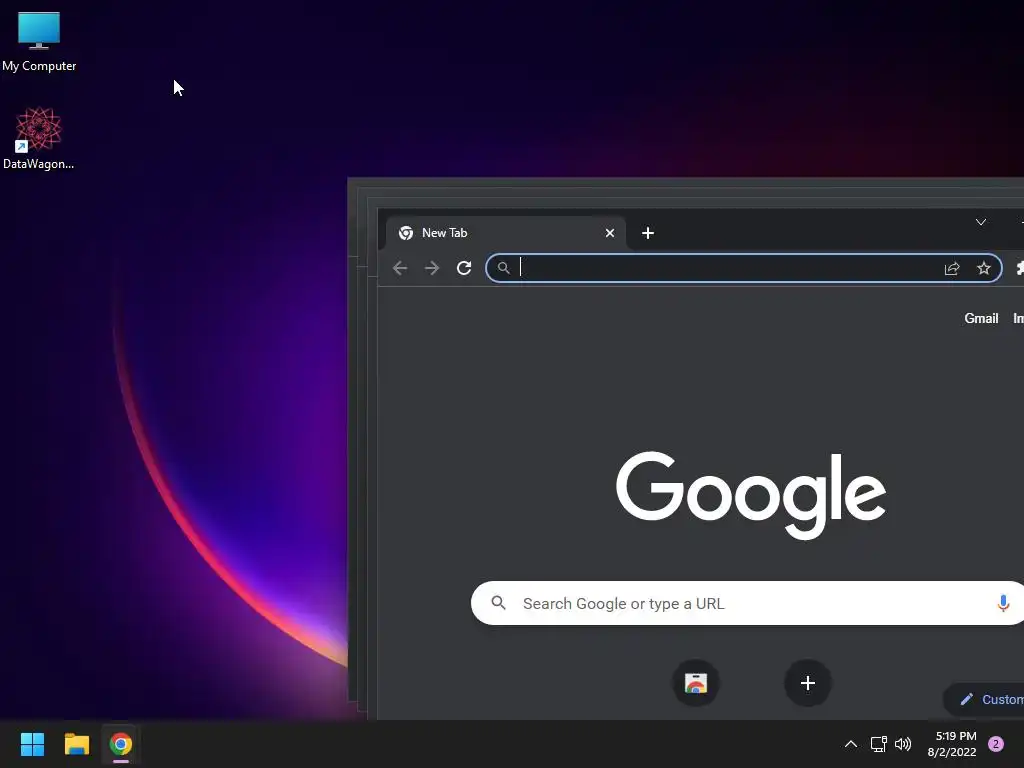
Task: Open volume speaker tray icon
Action: point(903,744)
